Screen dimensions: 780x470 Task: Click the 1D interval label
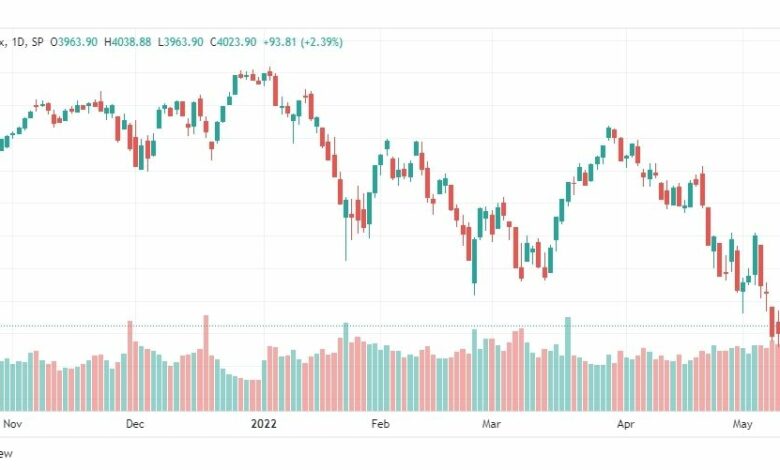click(x=18, y=42)
